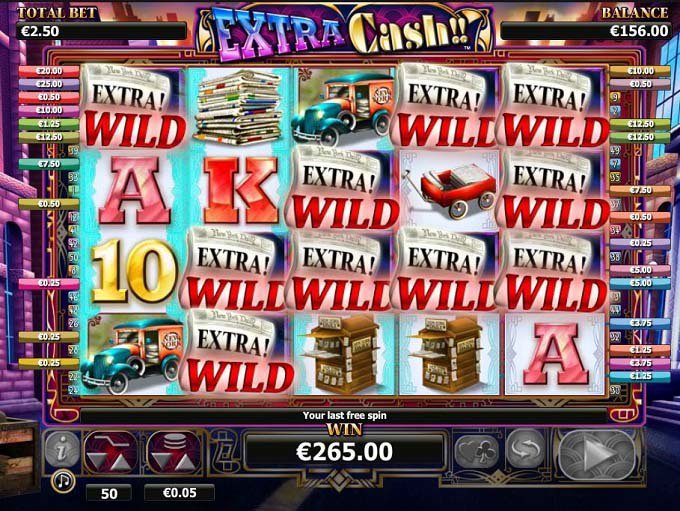The image size is (680, 511).
Task: Click the gold 10 symbol on first reel
Action: point(134,271)
